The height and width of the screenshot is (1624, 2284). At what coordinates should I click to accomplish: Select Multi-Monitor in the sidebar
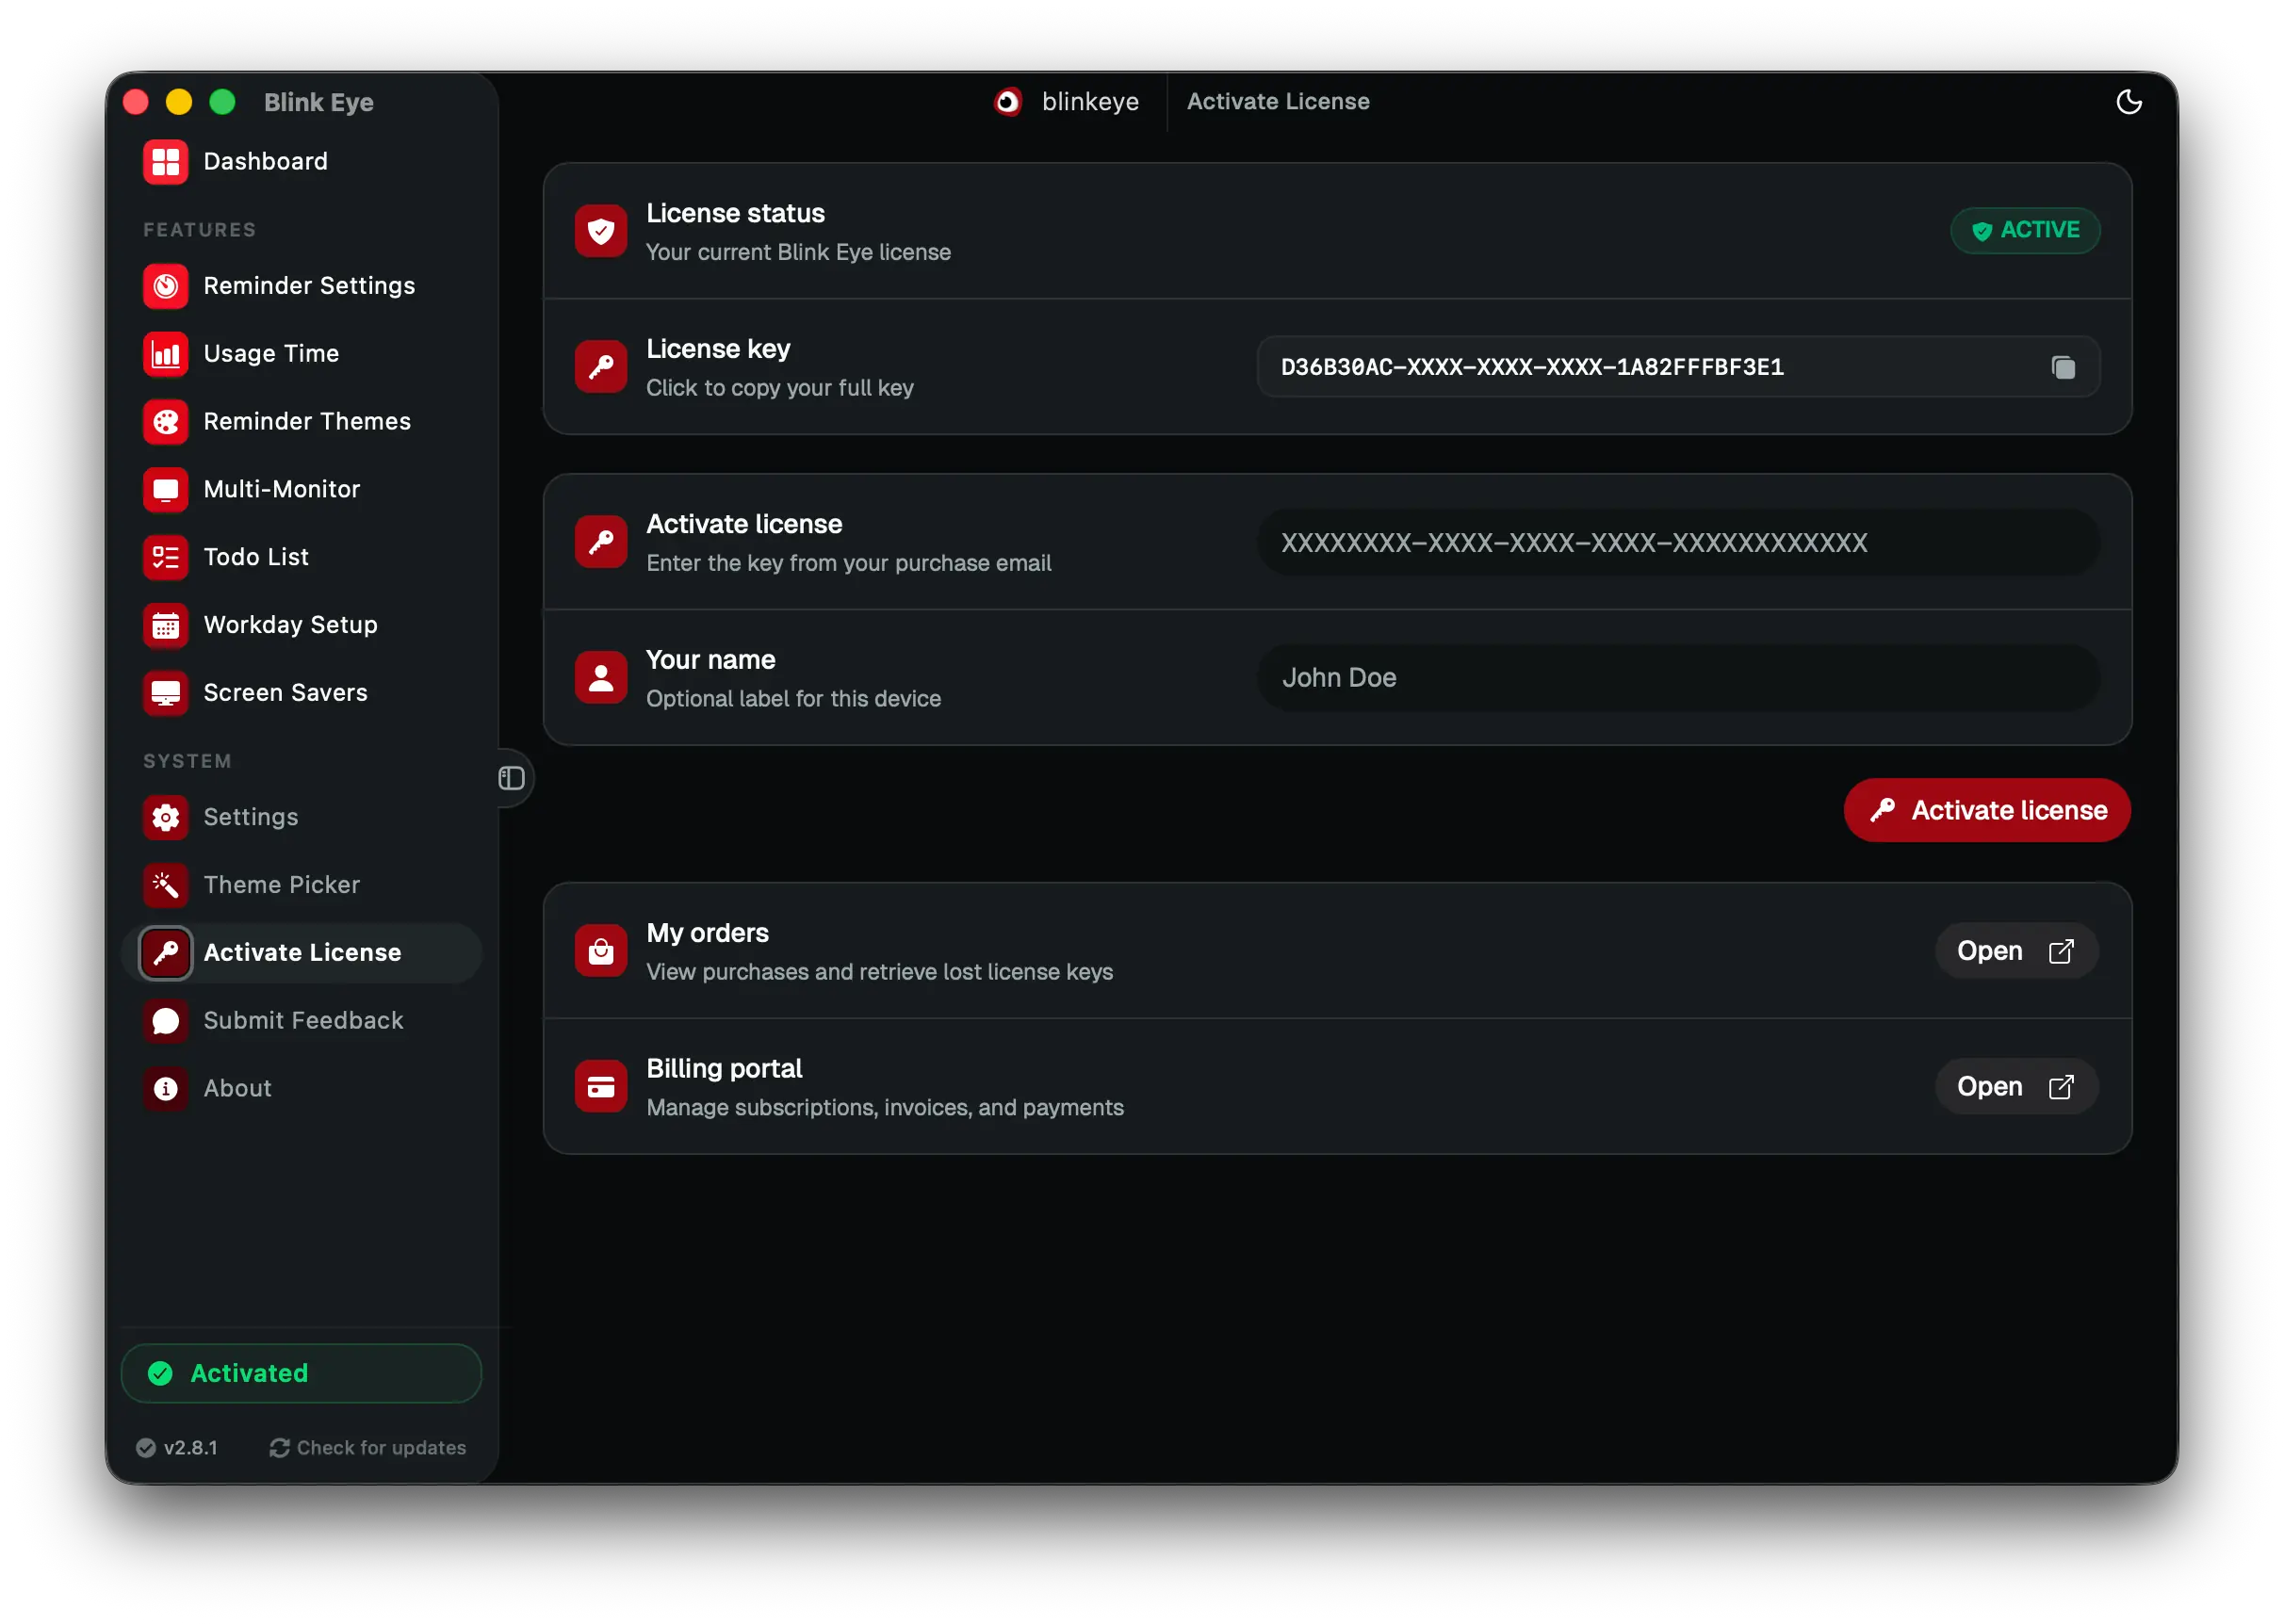[x=282, y=490]
